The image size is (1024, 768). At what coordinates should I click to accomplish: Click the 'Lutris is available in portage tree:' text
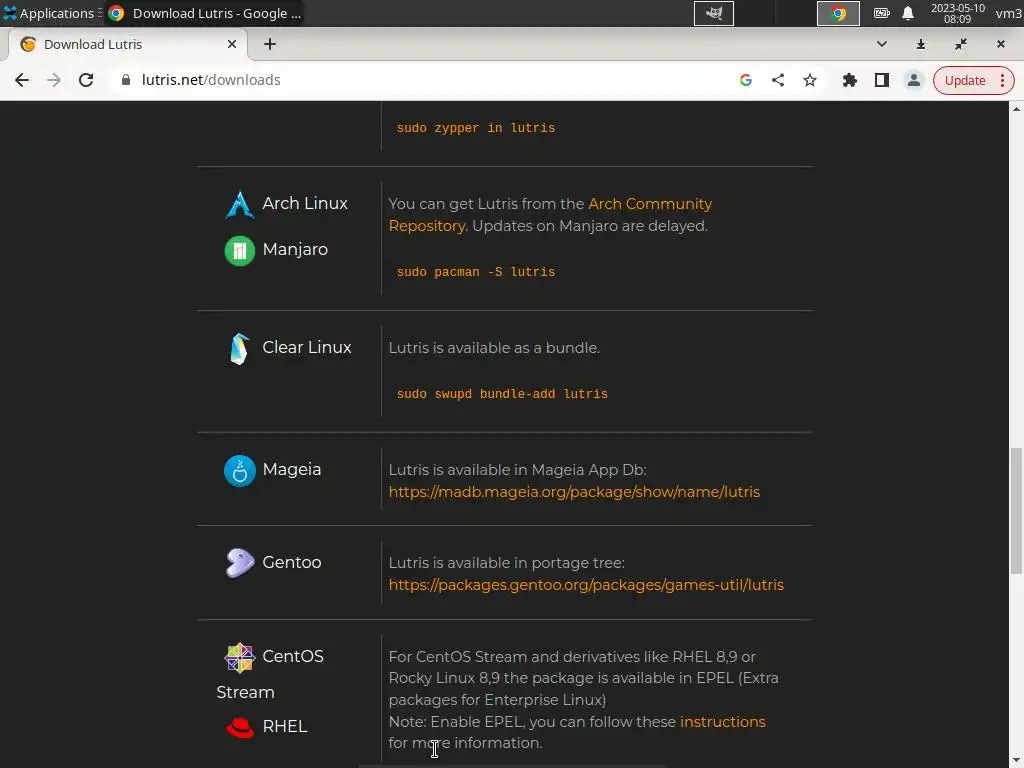pos(506,562)
